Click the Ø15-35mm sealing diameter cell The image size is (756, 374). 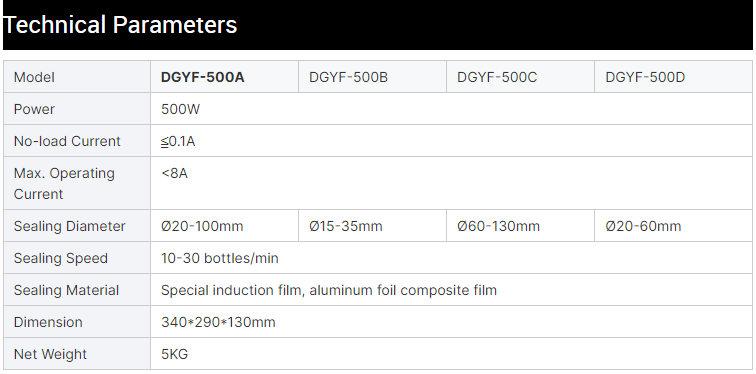click(x=372, y=226)
